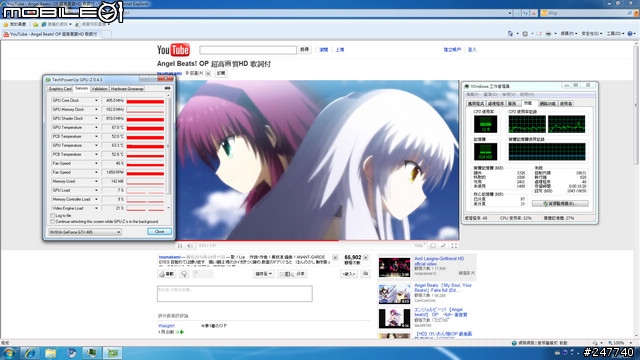Open the Video Engine Load sensor dropdown
Viewport: 640px width, 360px height.
(x=96, y=208)
